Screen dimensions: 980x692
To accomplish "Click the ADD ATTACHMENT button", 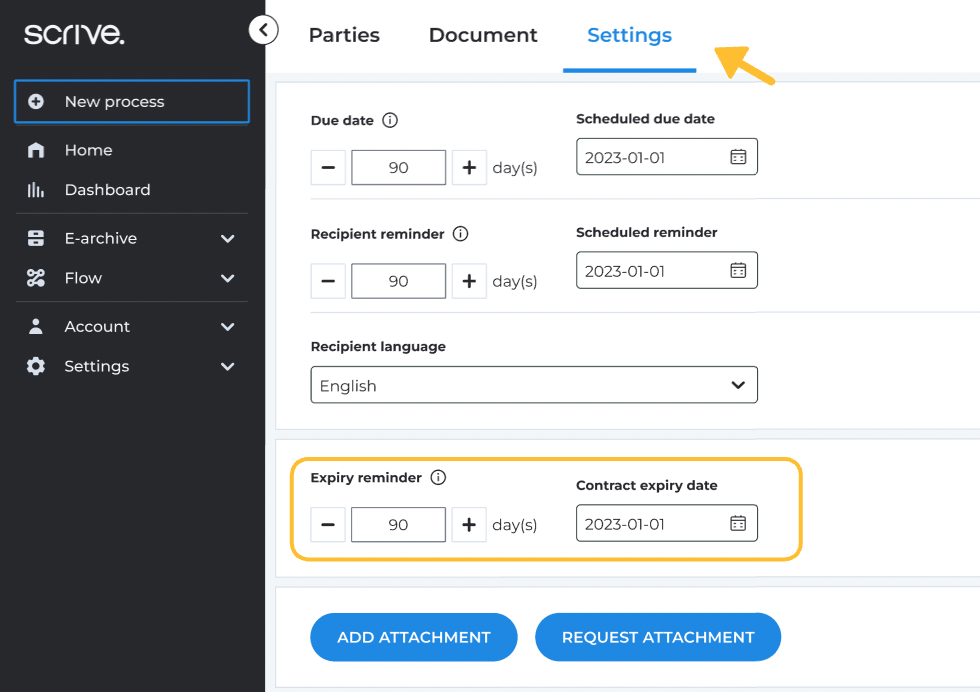I will click(414, 637).
